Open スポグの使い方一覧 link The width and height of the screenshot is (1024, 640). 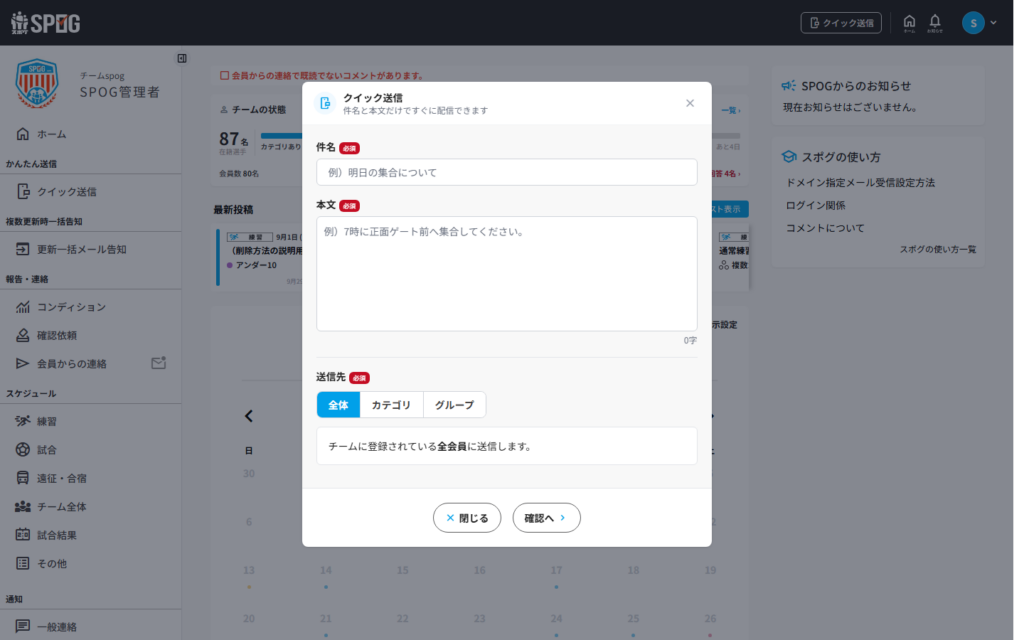(x=938, y=249)
